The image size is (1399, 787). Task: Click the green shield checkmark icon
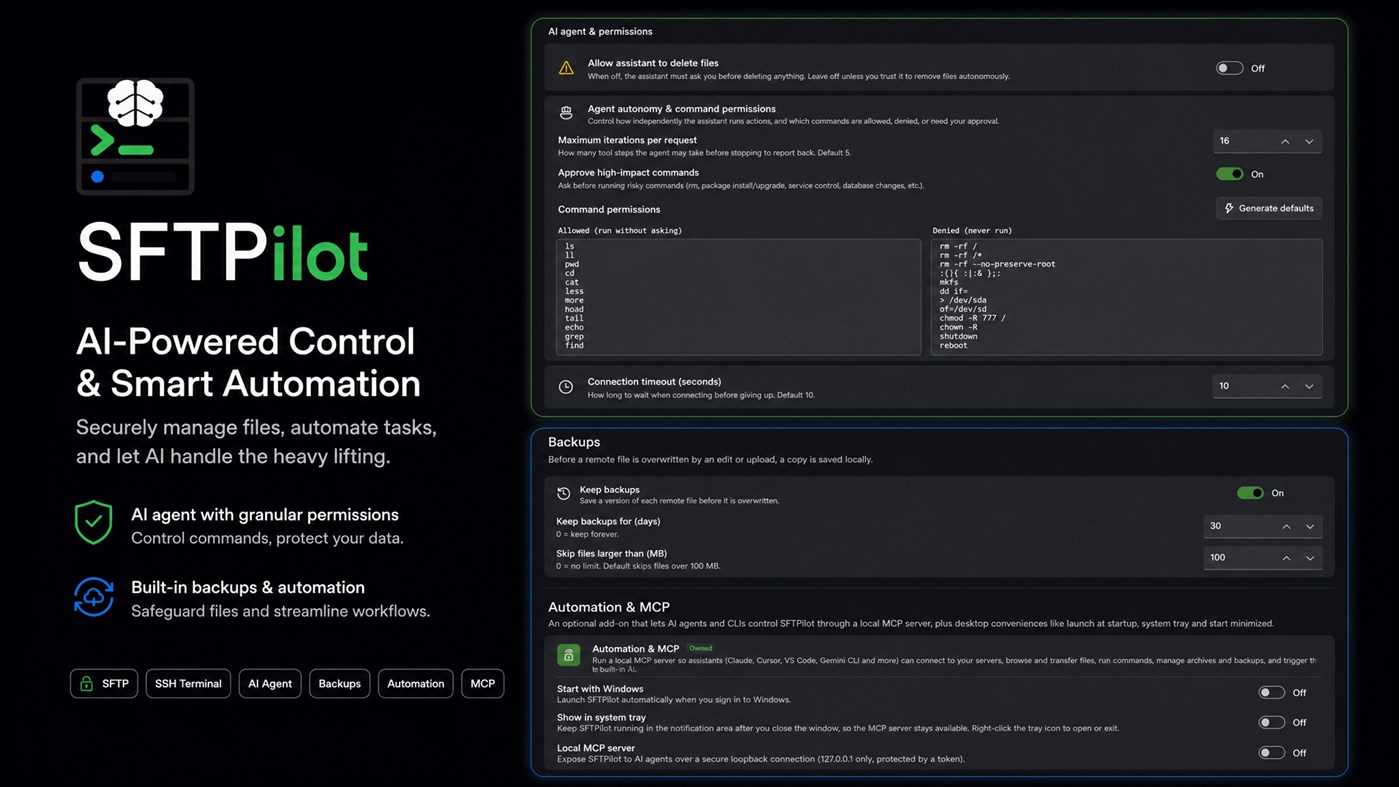click(x=93, y=522)
